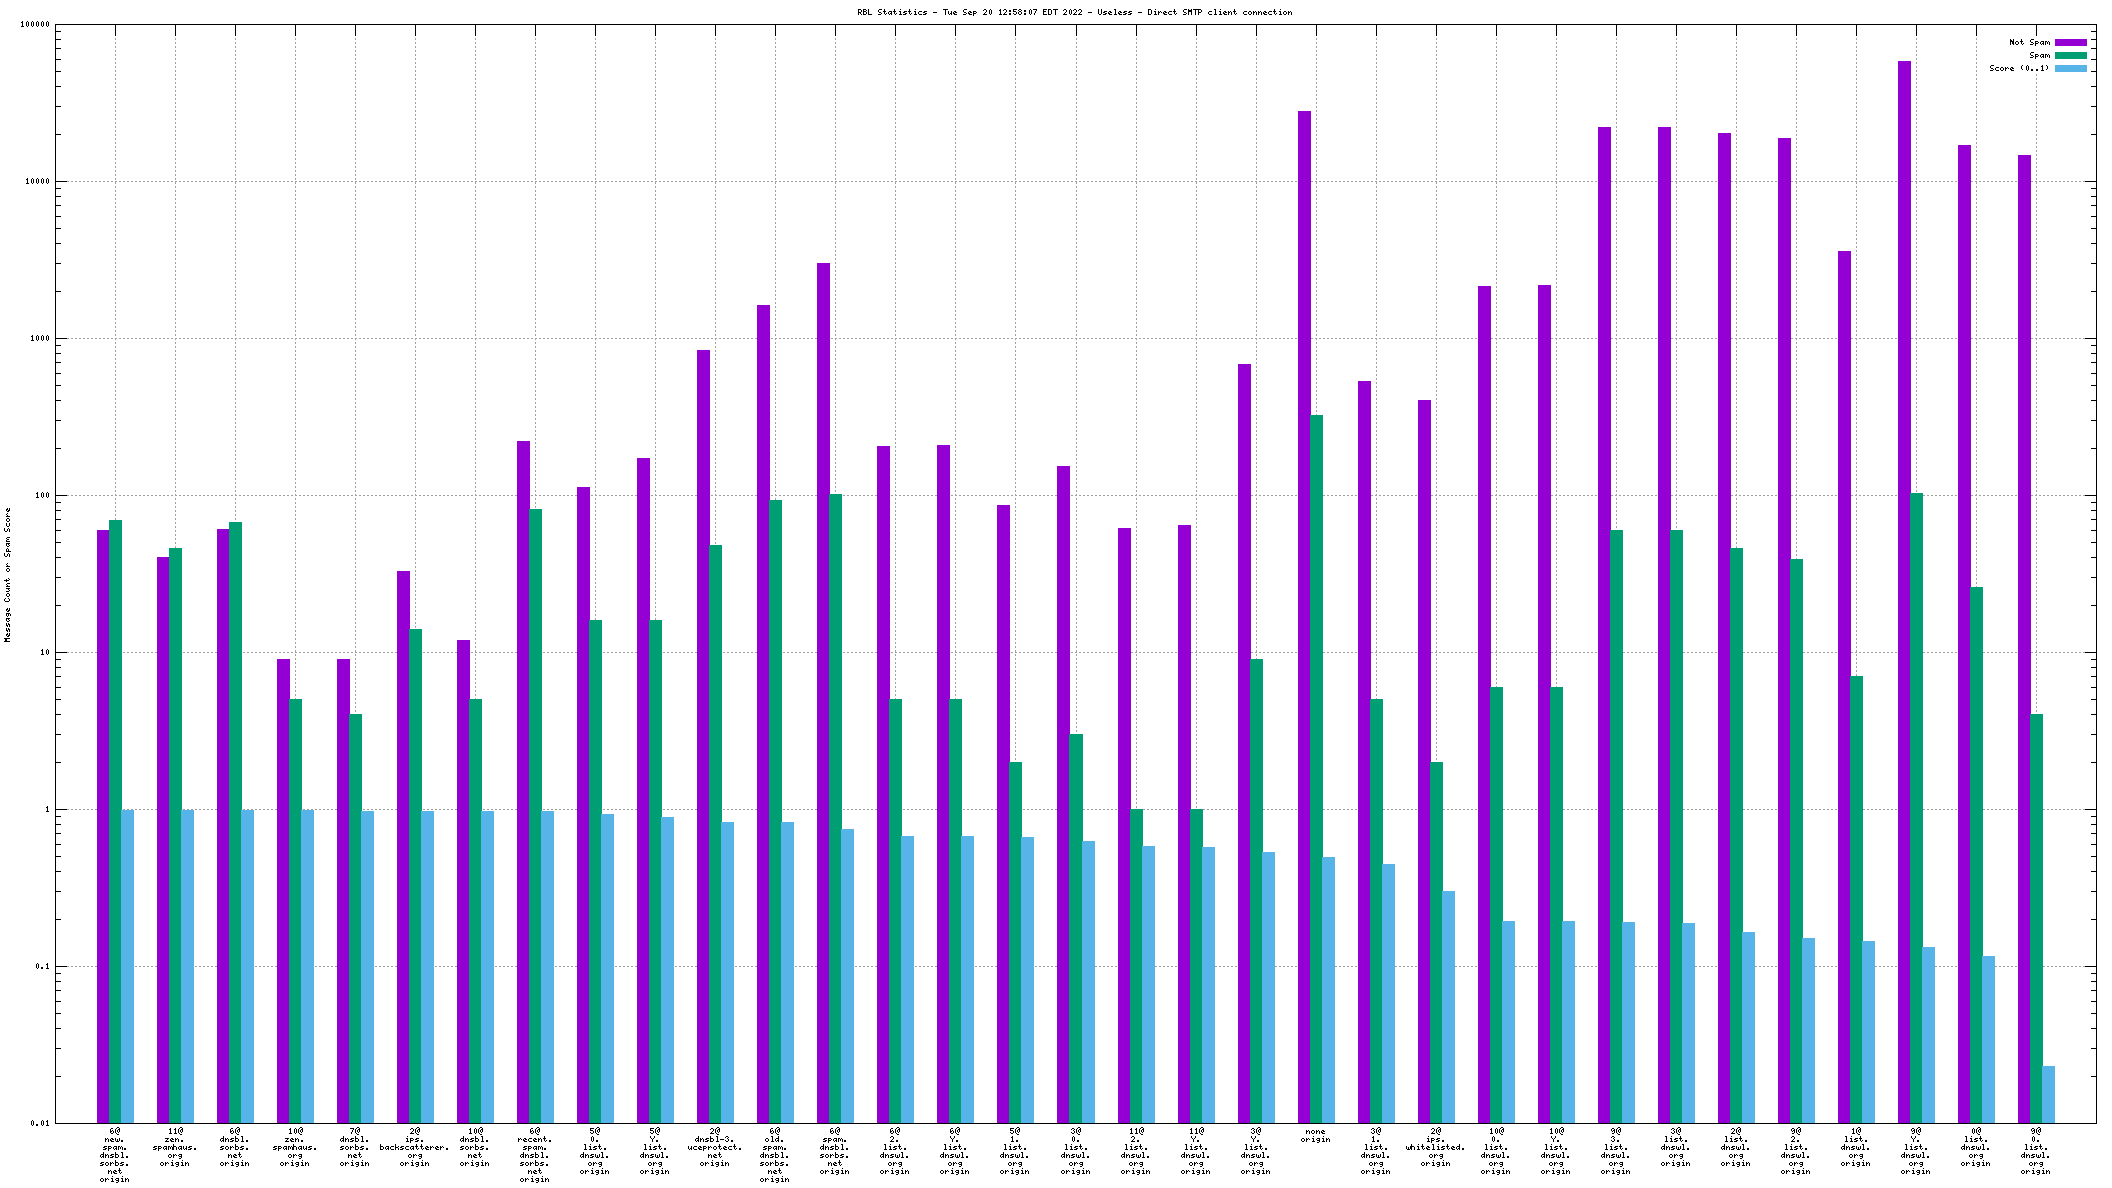Image resolution: width=2112 pixels, height=1188 pixels.
Task: Click the purple Not Spam legend swatch
Action: (x=2070, y=42)
